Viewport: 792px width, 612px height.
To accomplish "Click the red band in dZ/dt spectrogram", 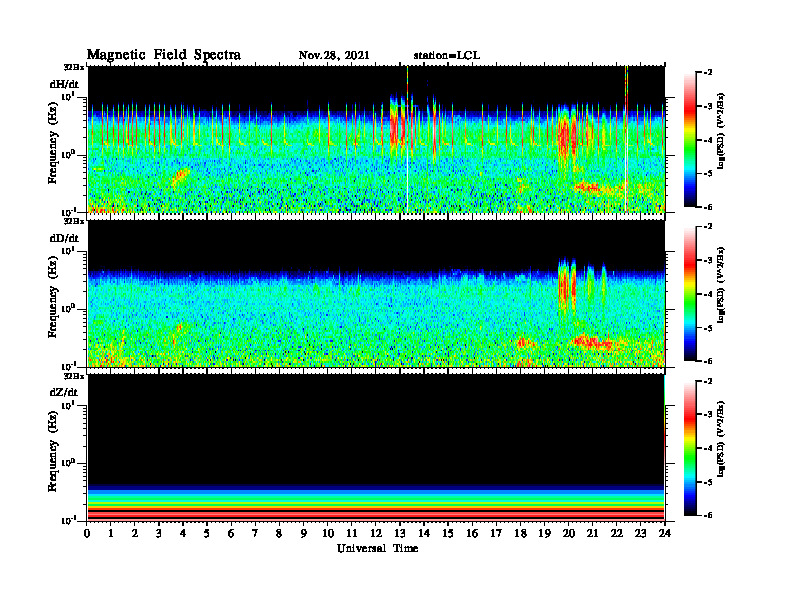I will (376, 514).
